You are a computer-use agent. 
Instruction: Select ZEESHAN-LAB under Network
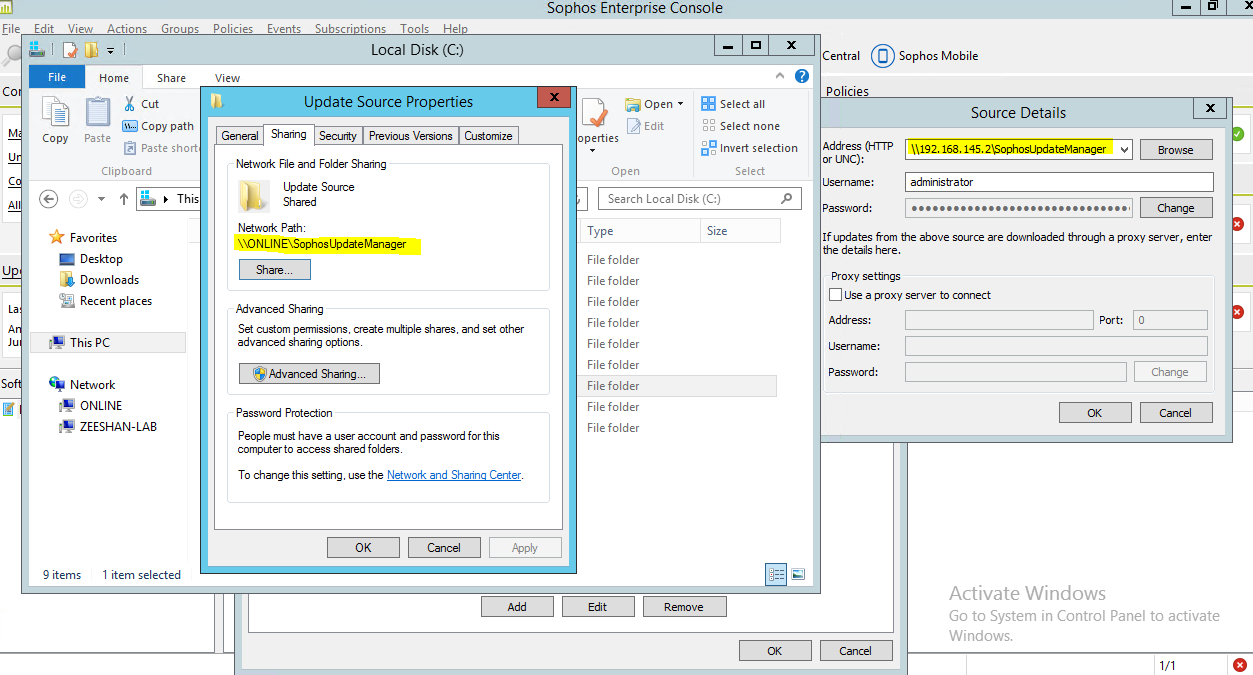click(118, 427)
